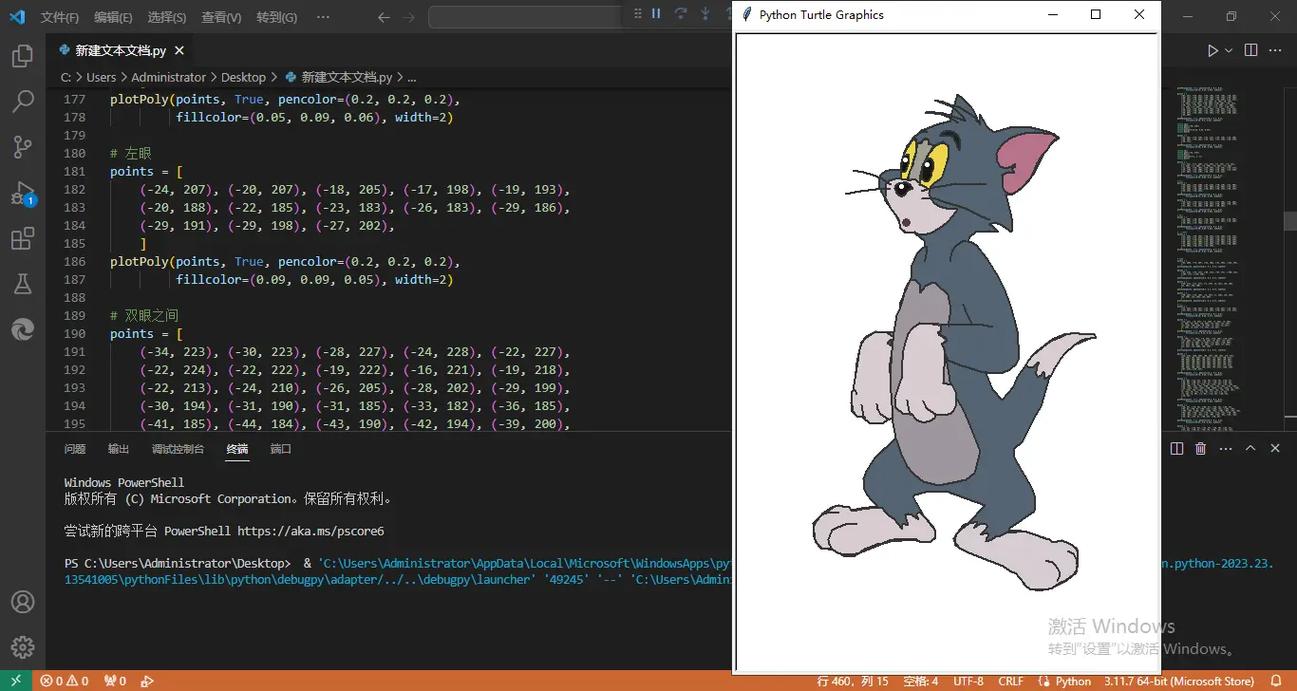Click code line number 186
The height and width of the screenshot is (691, 1297).
point(74,261)
